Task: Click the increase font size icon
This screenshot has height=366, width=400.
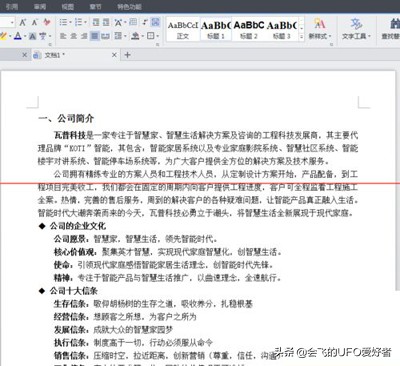Action: pos(23,23)
